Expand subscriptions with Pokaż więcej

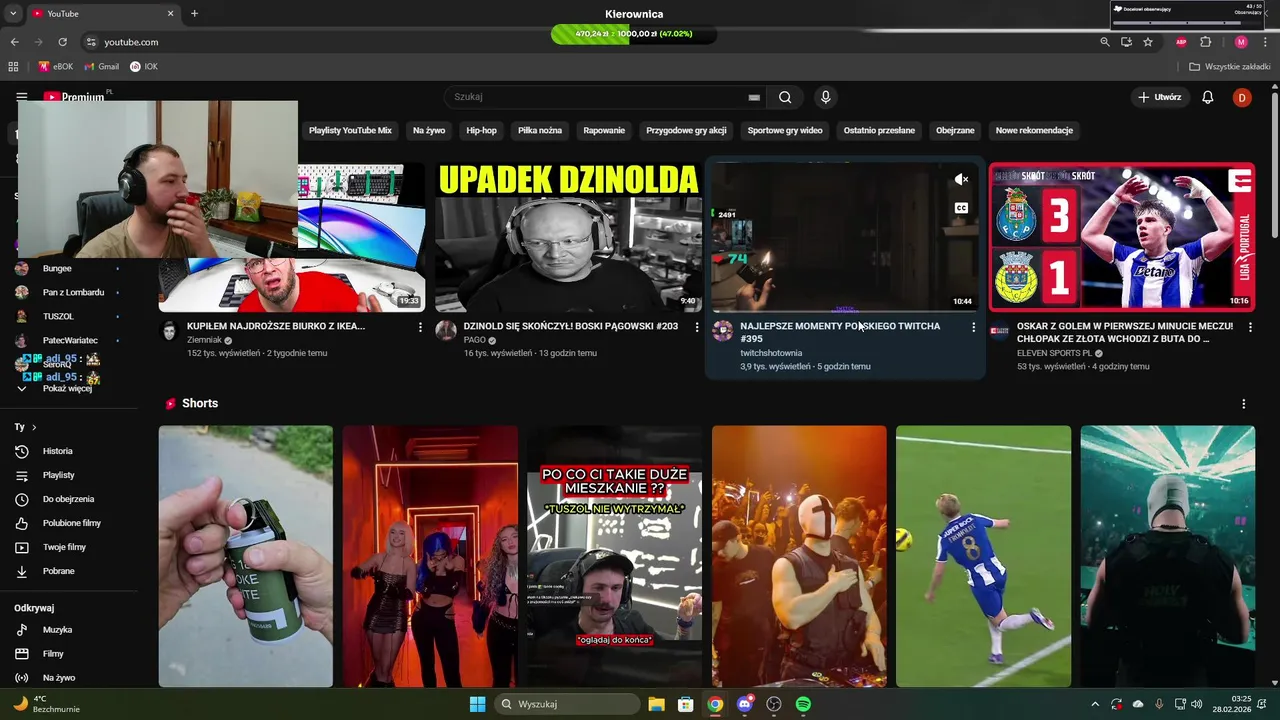click(x=68, y=388)
